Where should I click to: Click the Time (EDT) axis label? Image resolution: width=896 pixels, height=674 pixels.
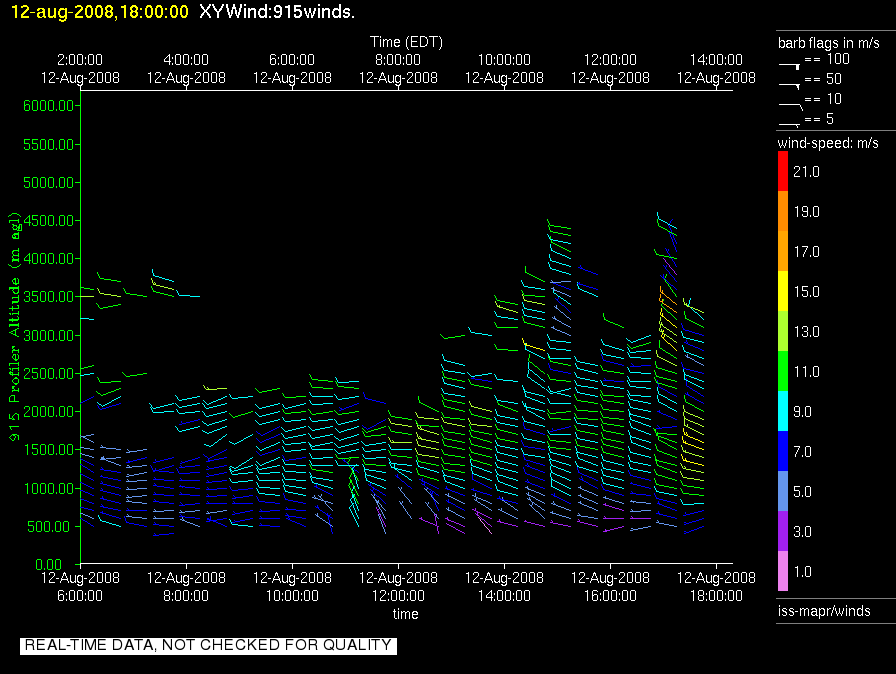pos(406,42)
